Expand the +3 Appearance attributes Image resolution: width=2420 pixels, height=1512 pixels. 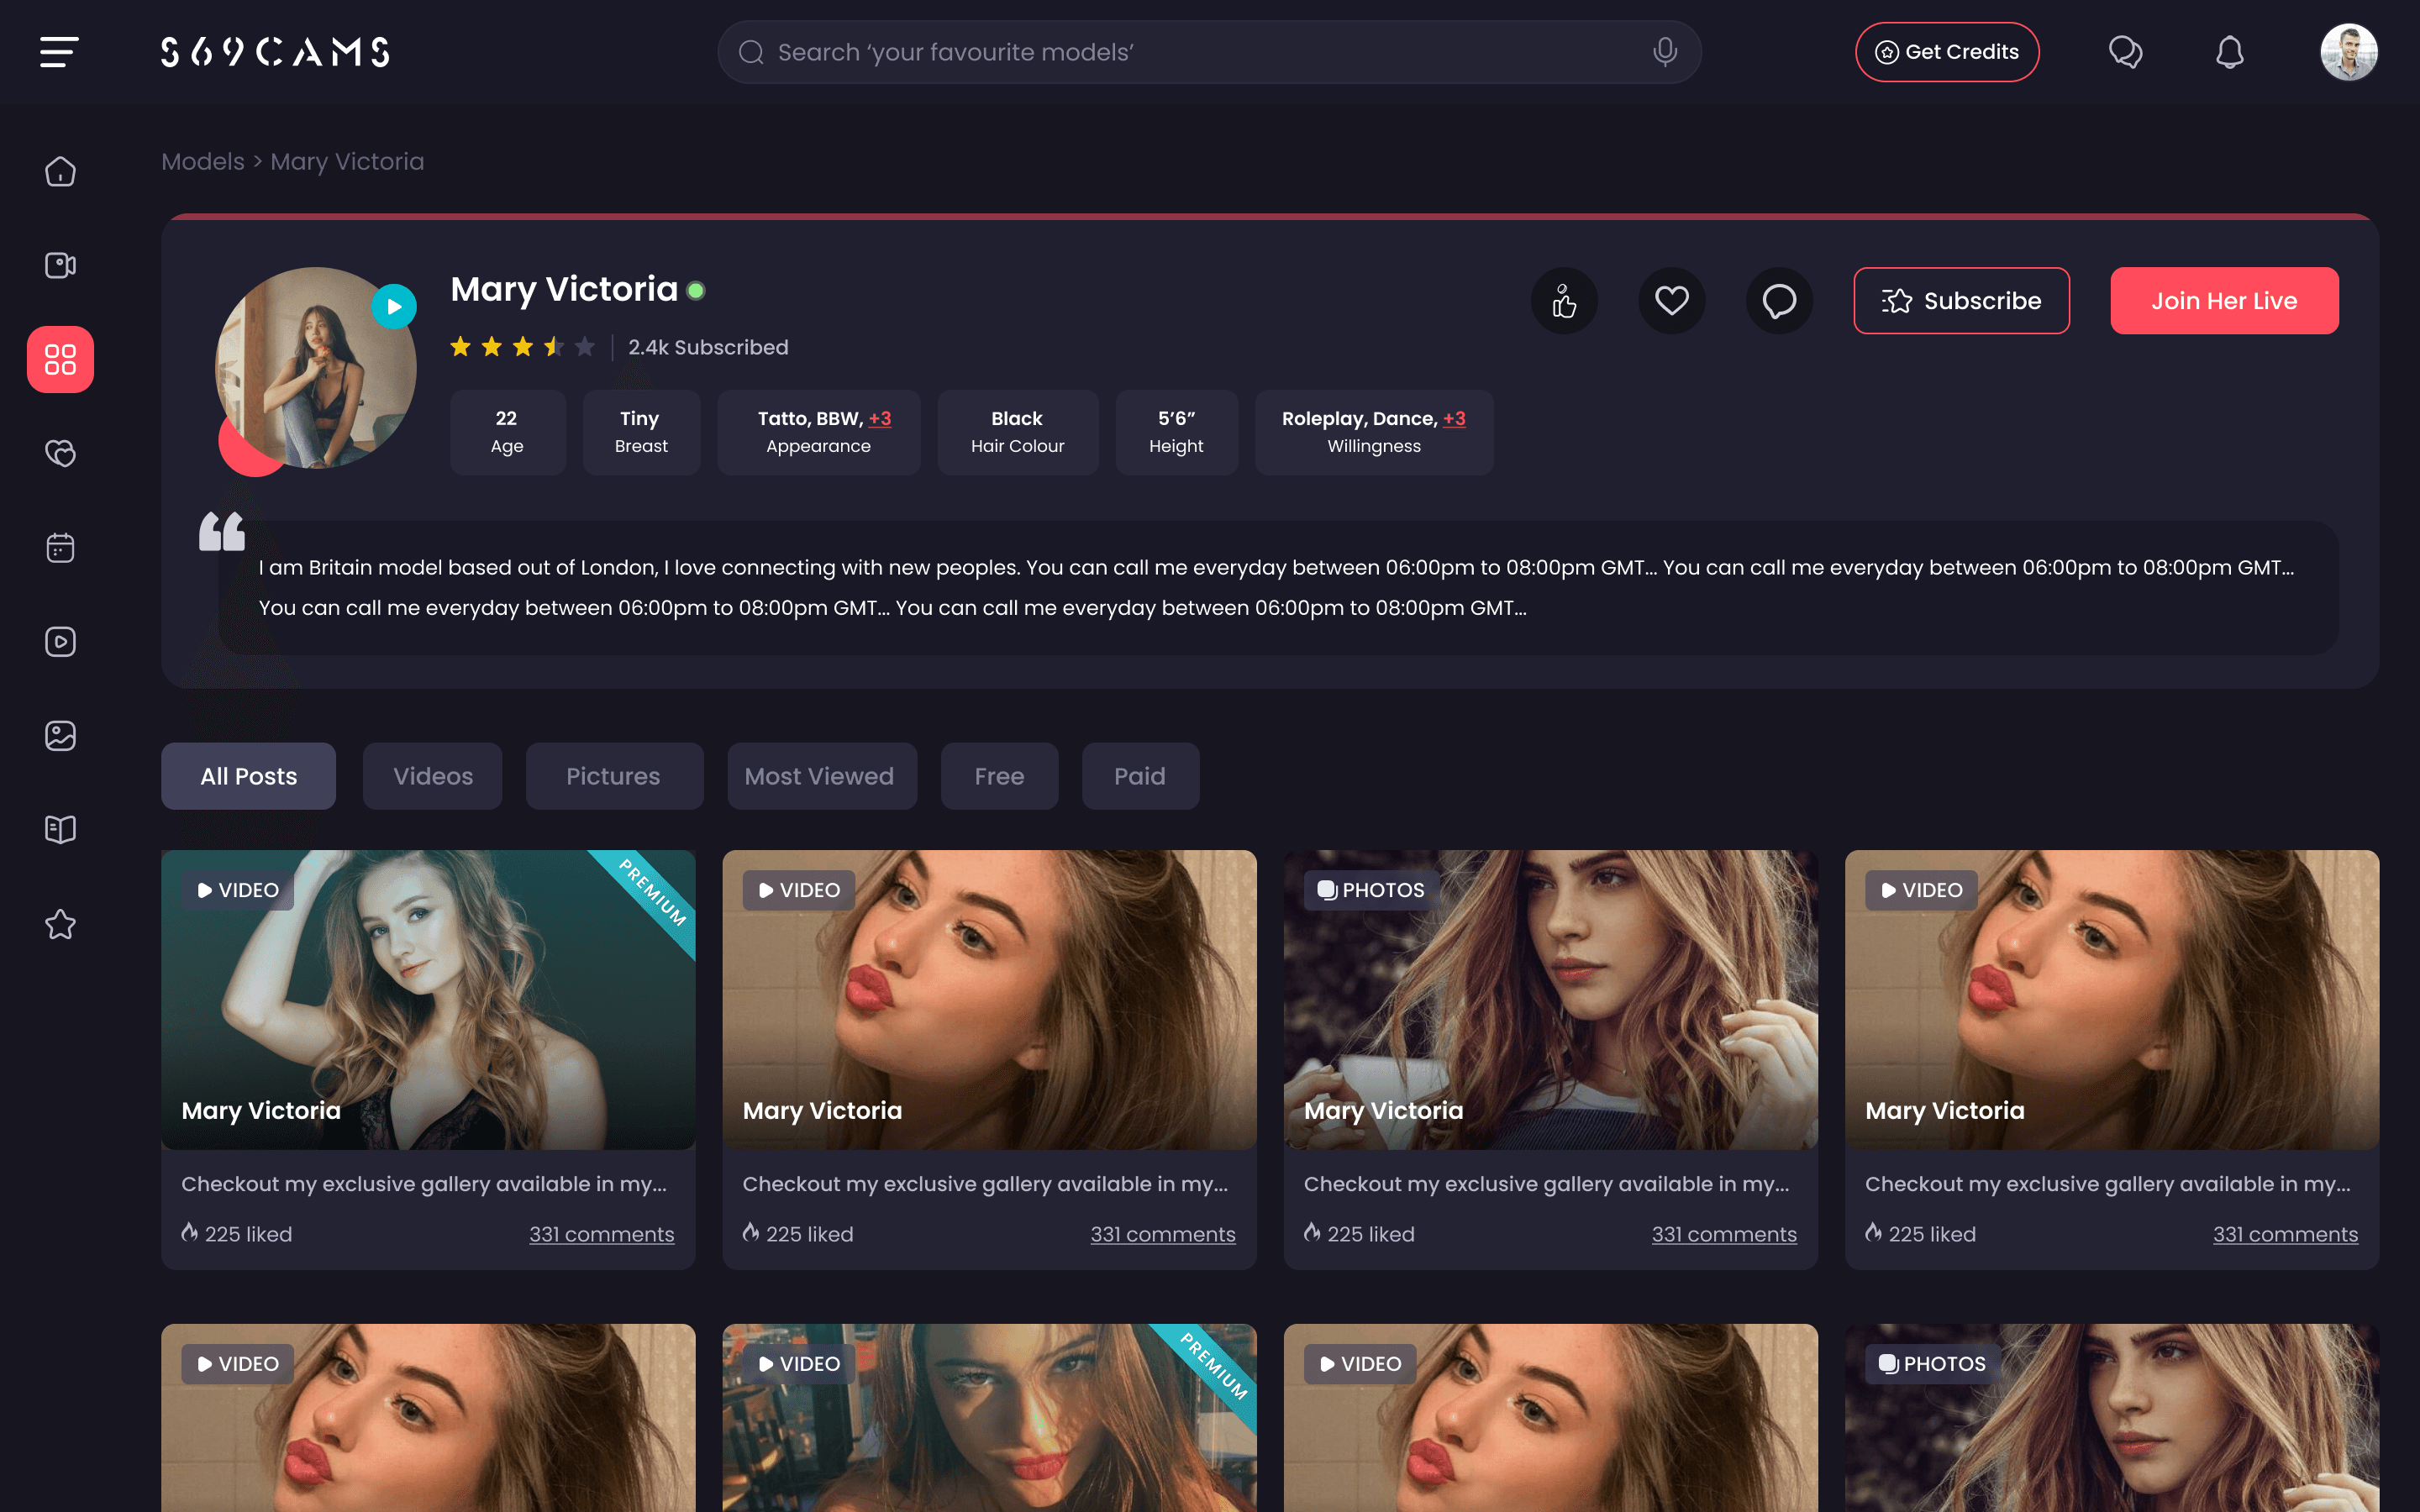(879, 418)
